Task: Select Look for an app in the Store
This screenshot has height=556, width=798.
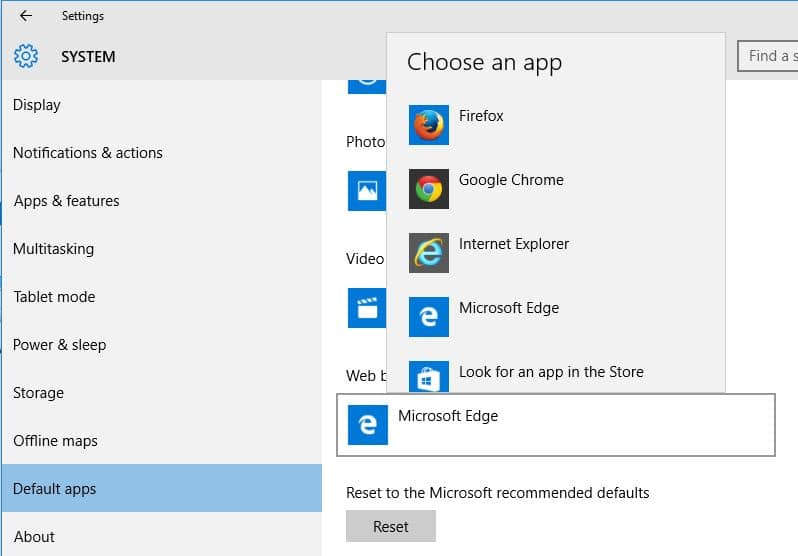Action: pos(551,372)
